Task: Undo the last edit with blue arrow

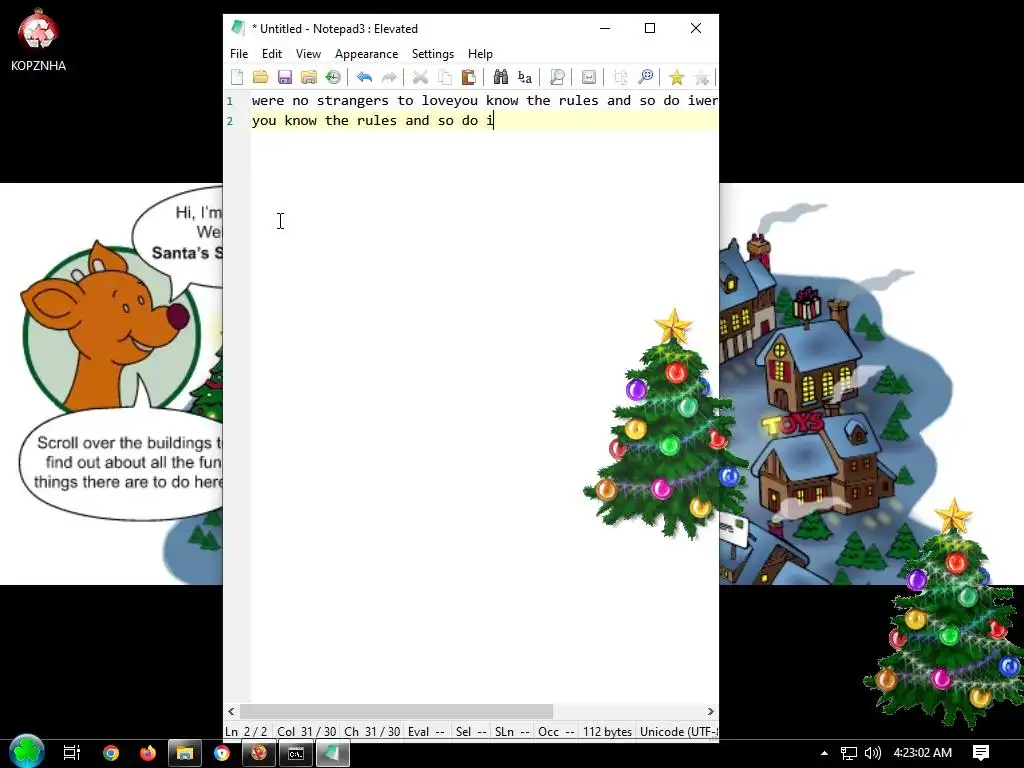Action: 364,77
